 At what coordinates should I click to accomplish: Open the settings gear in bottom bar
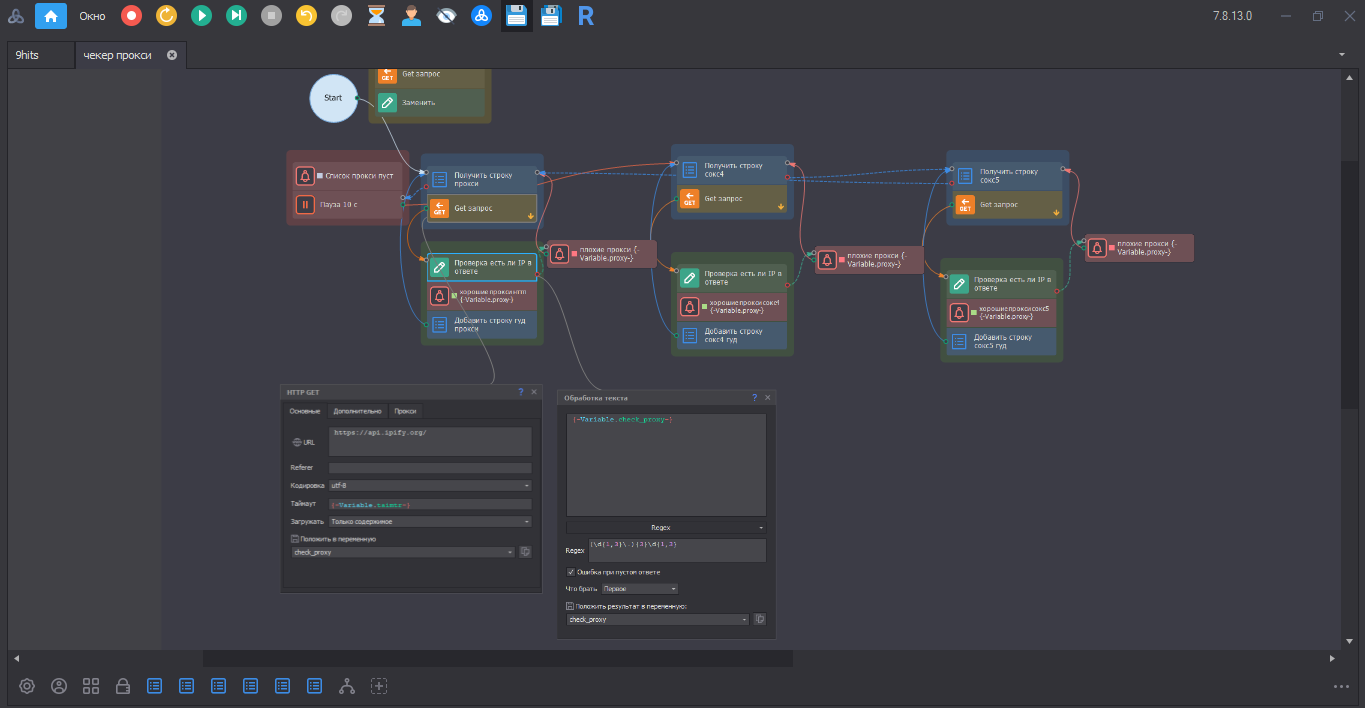click(x=27, y=686)
